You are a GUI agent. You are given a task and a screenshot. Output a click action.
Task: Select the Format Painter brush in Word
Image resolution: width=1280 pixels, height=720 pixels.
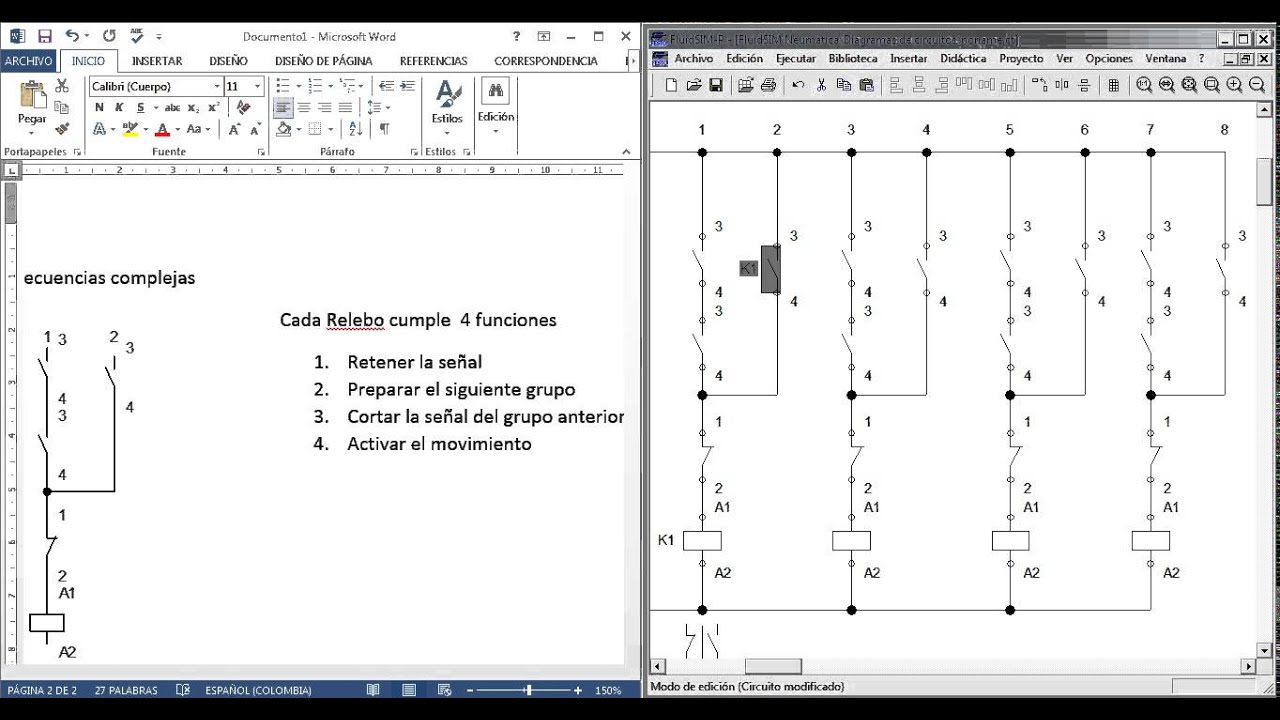pos(62,129)
